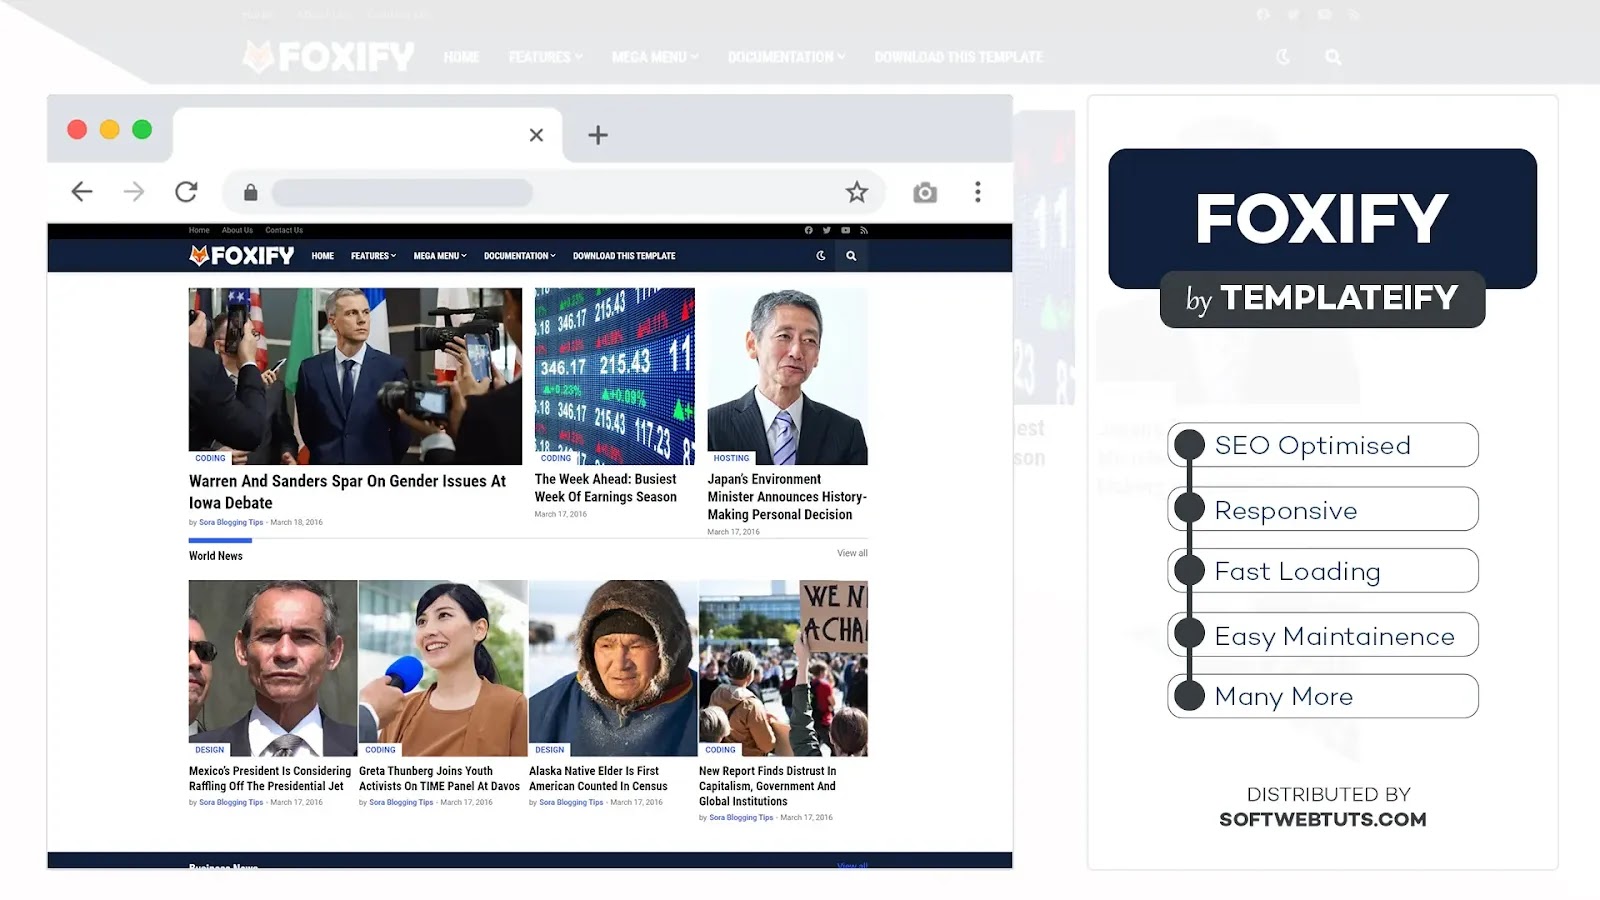Click DESIGN tag on Mexico's President post
The image size is (1600, 900).
210,750
